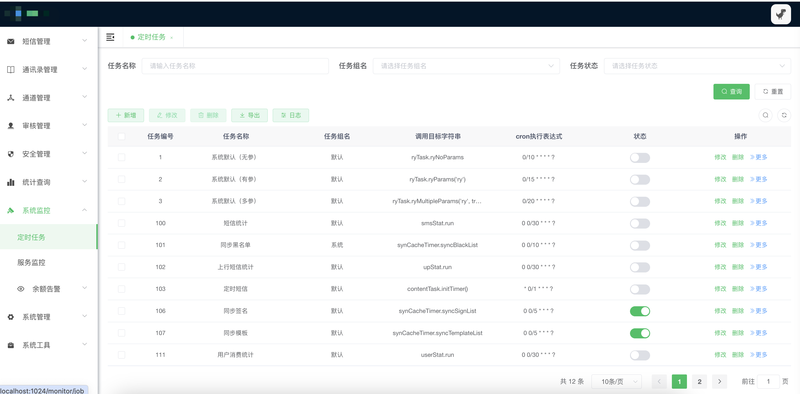Image resolution: width=800 pixels, height=394 pixels.
Task: Click 修改 link for 用户消费统计 row
Action: point(720,355)
